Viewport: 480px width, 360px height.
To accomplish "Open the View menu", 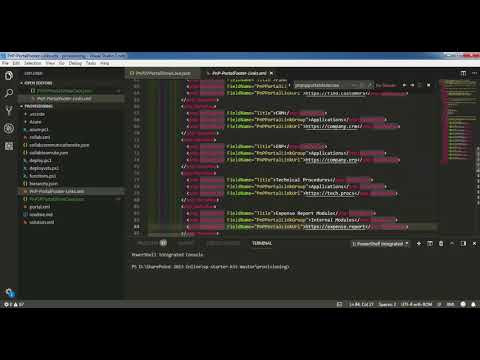I will tap(50, 63).
